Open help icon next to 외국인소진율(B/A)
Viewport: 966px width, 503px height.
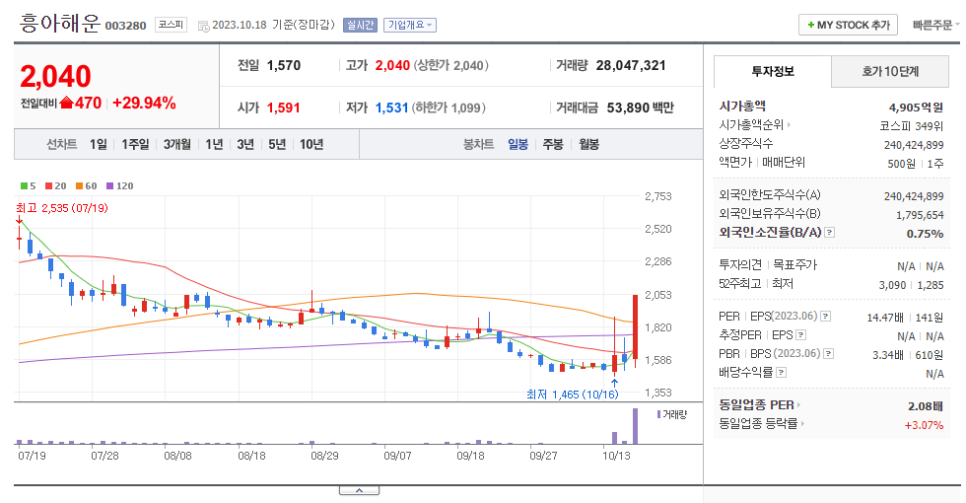click(830, 233)
